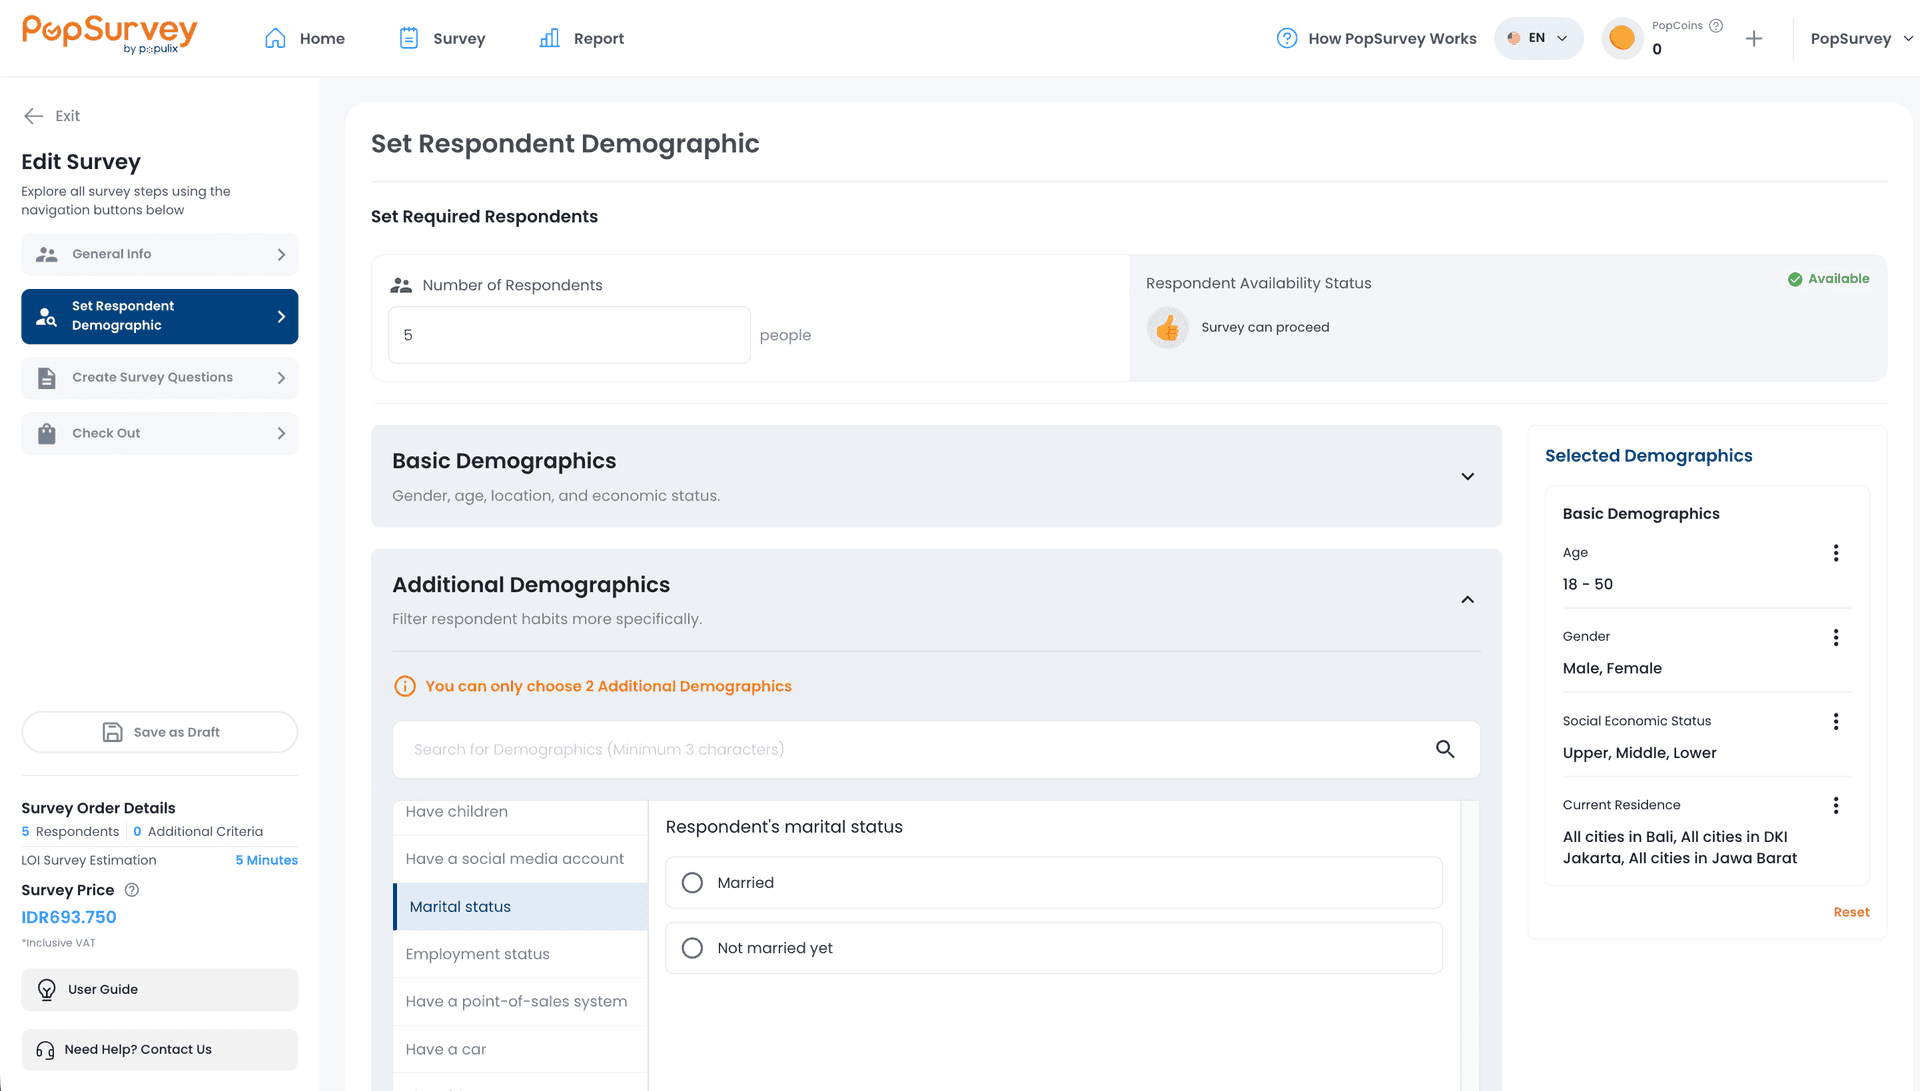Screen dimensions: 1920x1091
Task: Select Employment status in demographics list
Action: 521,954
